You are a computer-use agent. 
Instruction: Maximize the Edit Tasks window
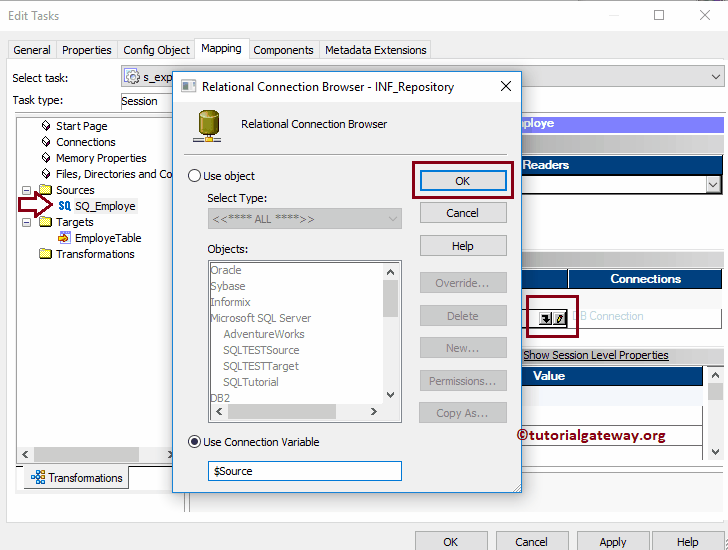(x=659, y=15)
